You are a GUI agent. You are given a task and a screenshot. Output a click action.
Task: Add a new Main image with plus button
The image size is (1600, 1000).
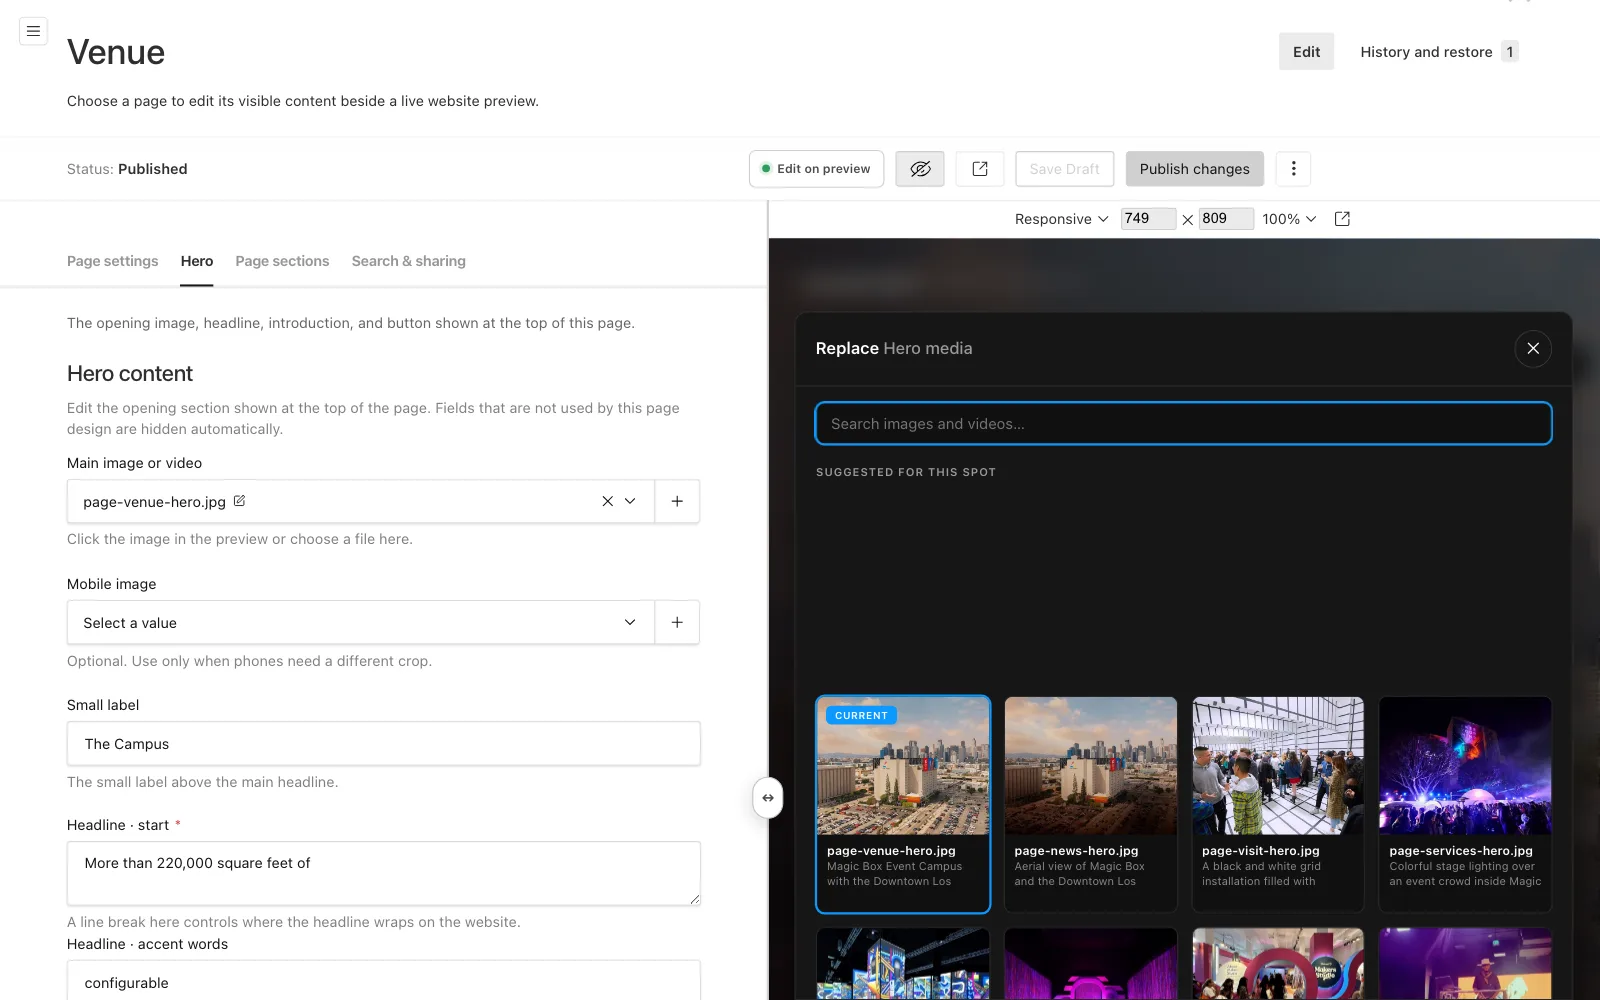tap(677, 501)
